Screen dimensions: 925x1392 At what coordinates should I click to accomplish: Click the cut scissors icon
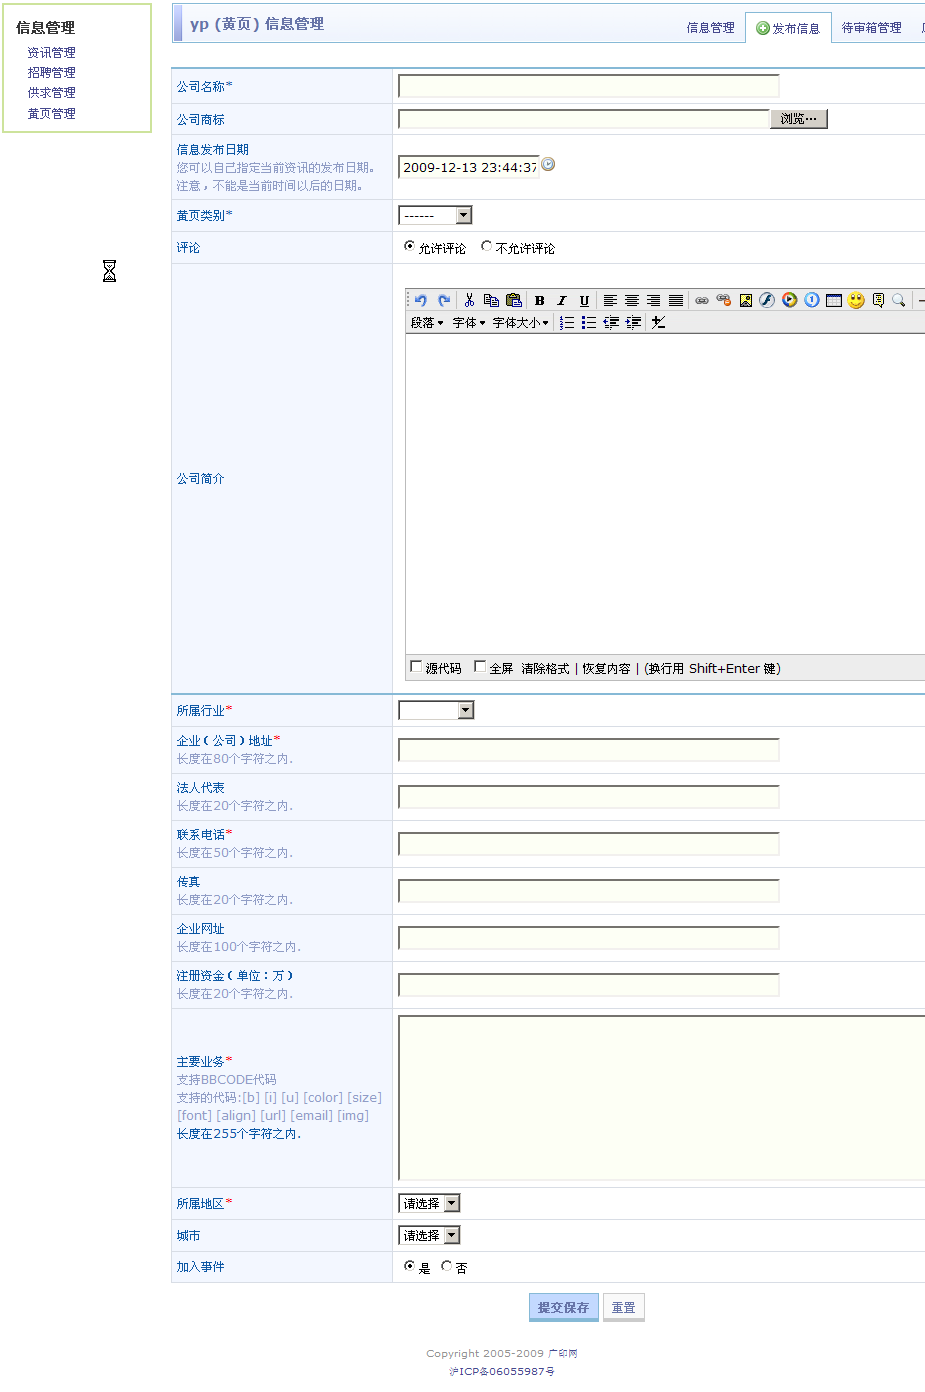(469, 300)
